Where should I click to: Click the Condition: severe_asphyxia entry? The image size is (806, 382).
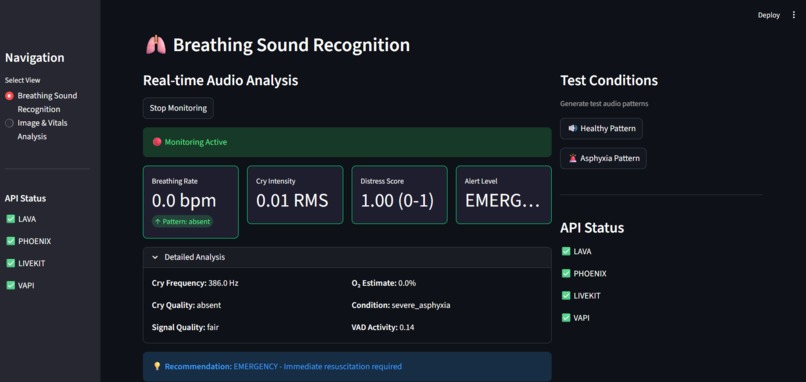(401, 305)
